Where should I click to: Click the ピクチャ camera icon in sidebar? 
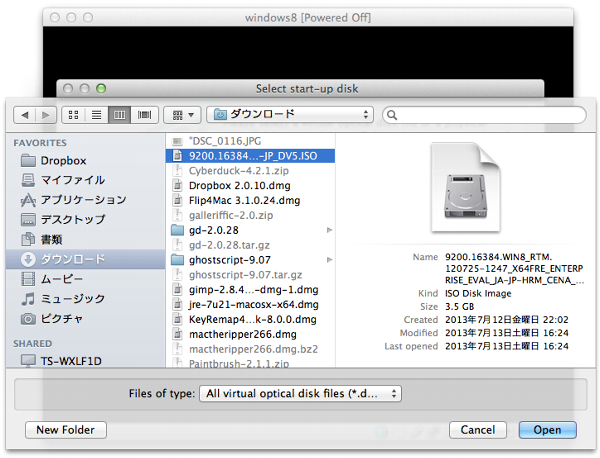point(28,319)
